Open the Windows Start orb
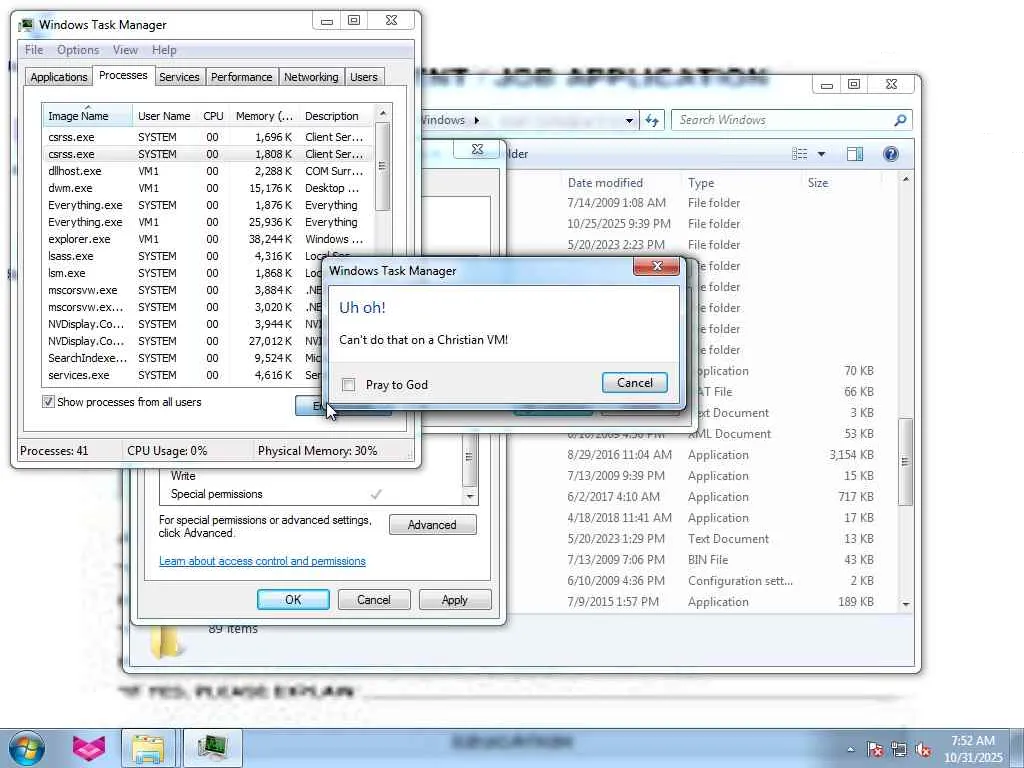The width and height of the screenshot is (1024, 768). pyautogui.click(x=26, y=748)
